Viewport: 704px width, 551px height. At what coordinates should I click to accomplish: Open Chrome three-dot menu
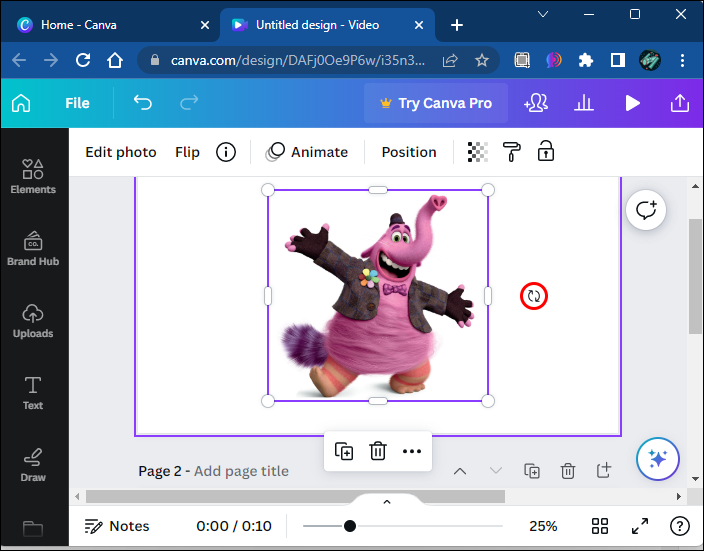(x=682, y=60)
